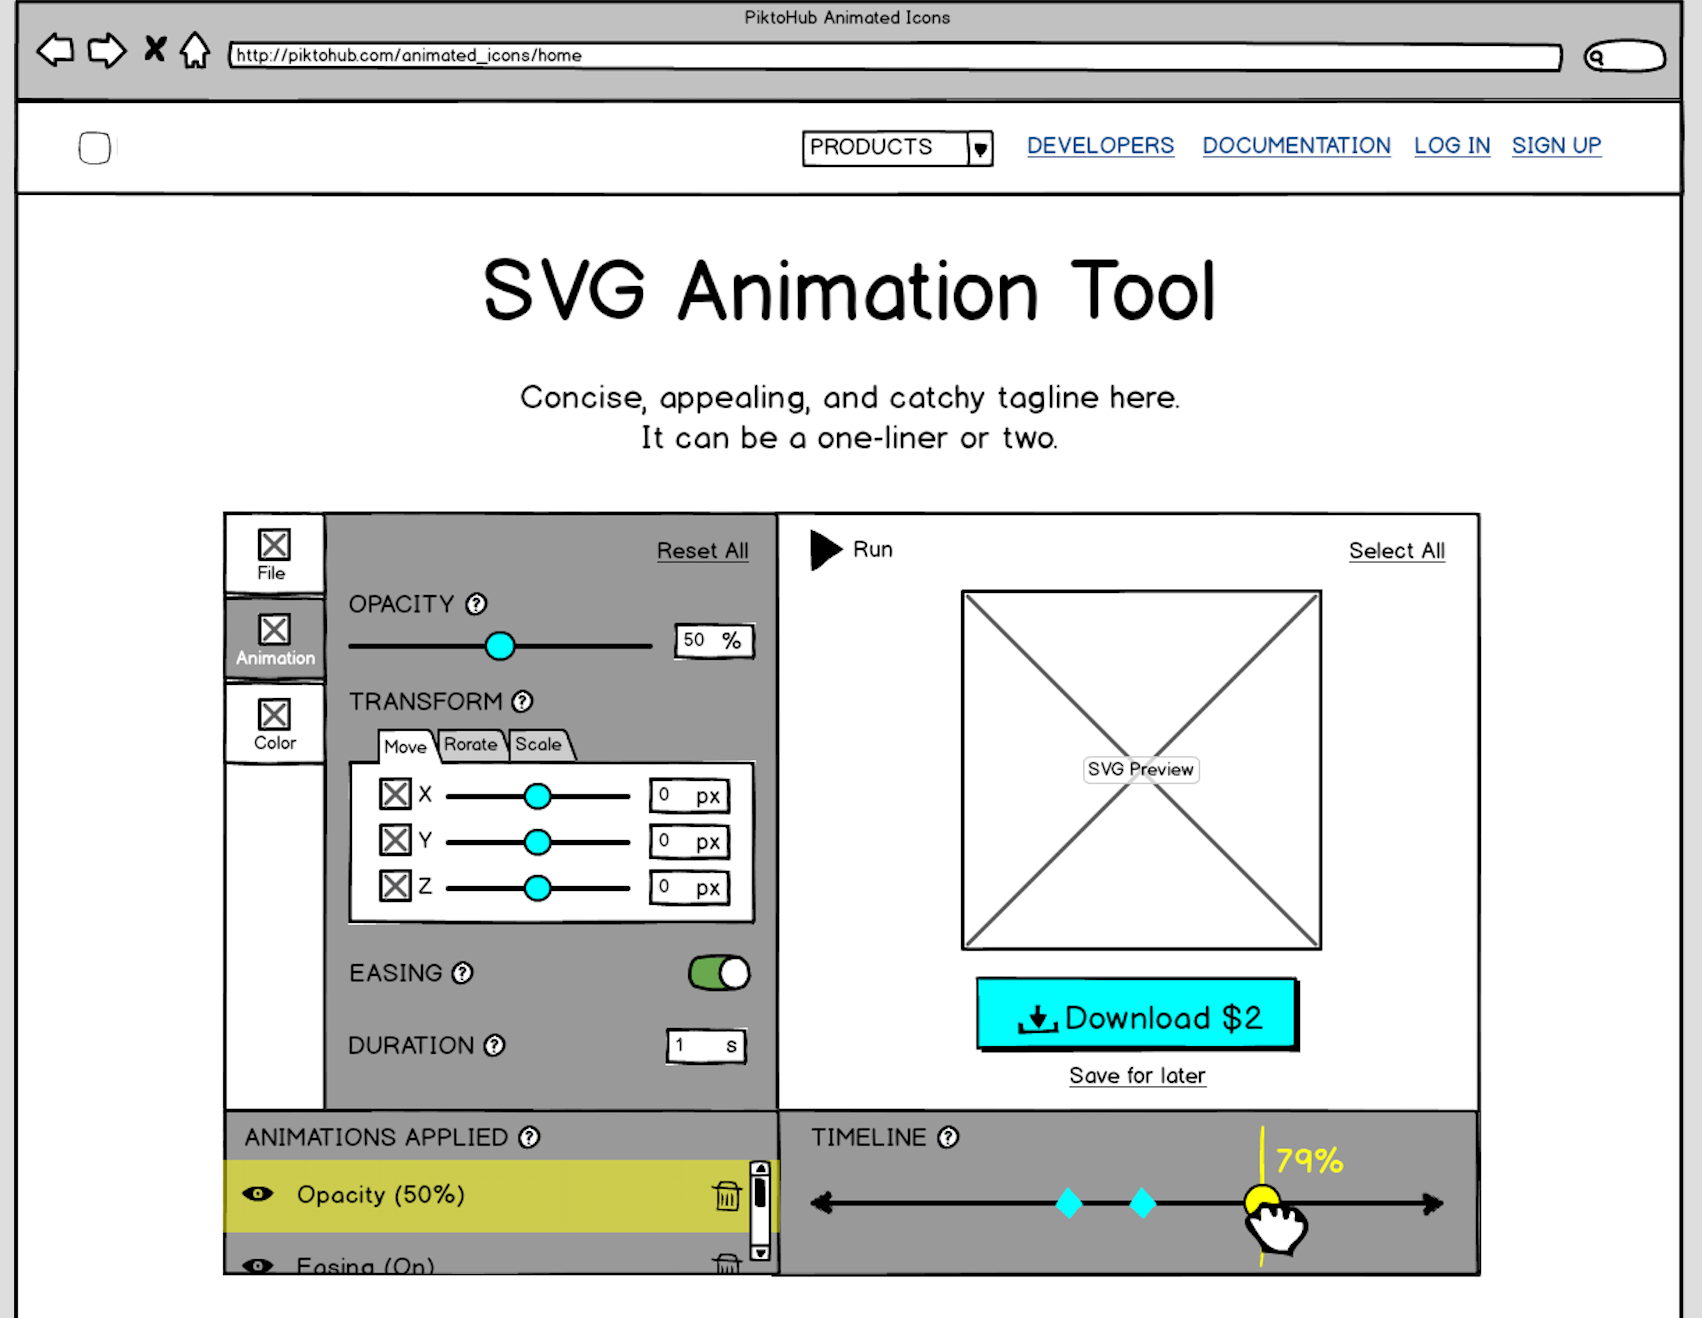
Task: Open the DOCUMENTATION link
Action: (x=1296, y=146)
